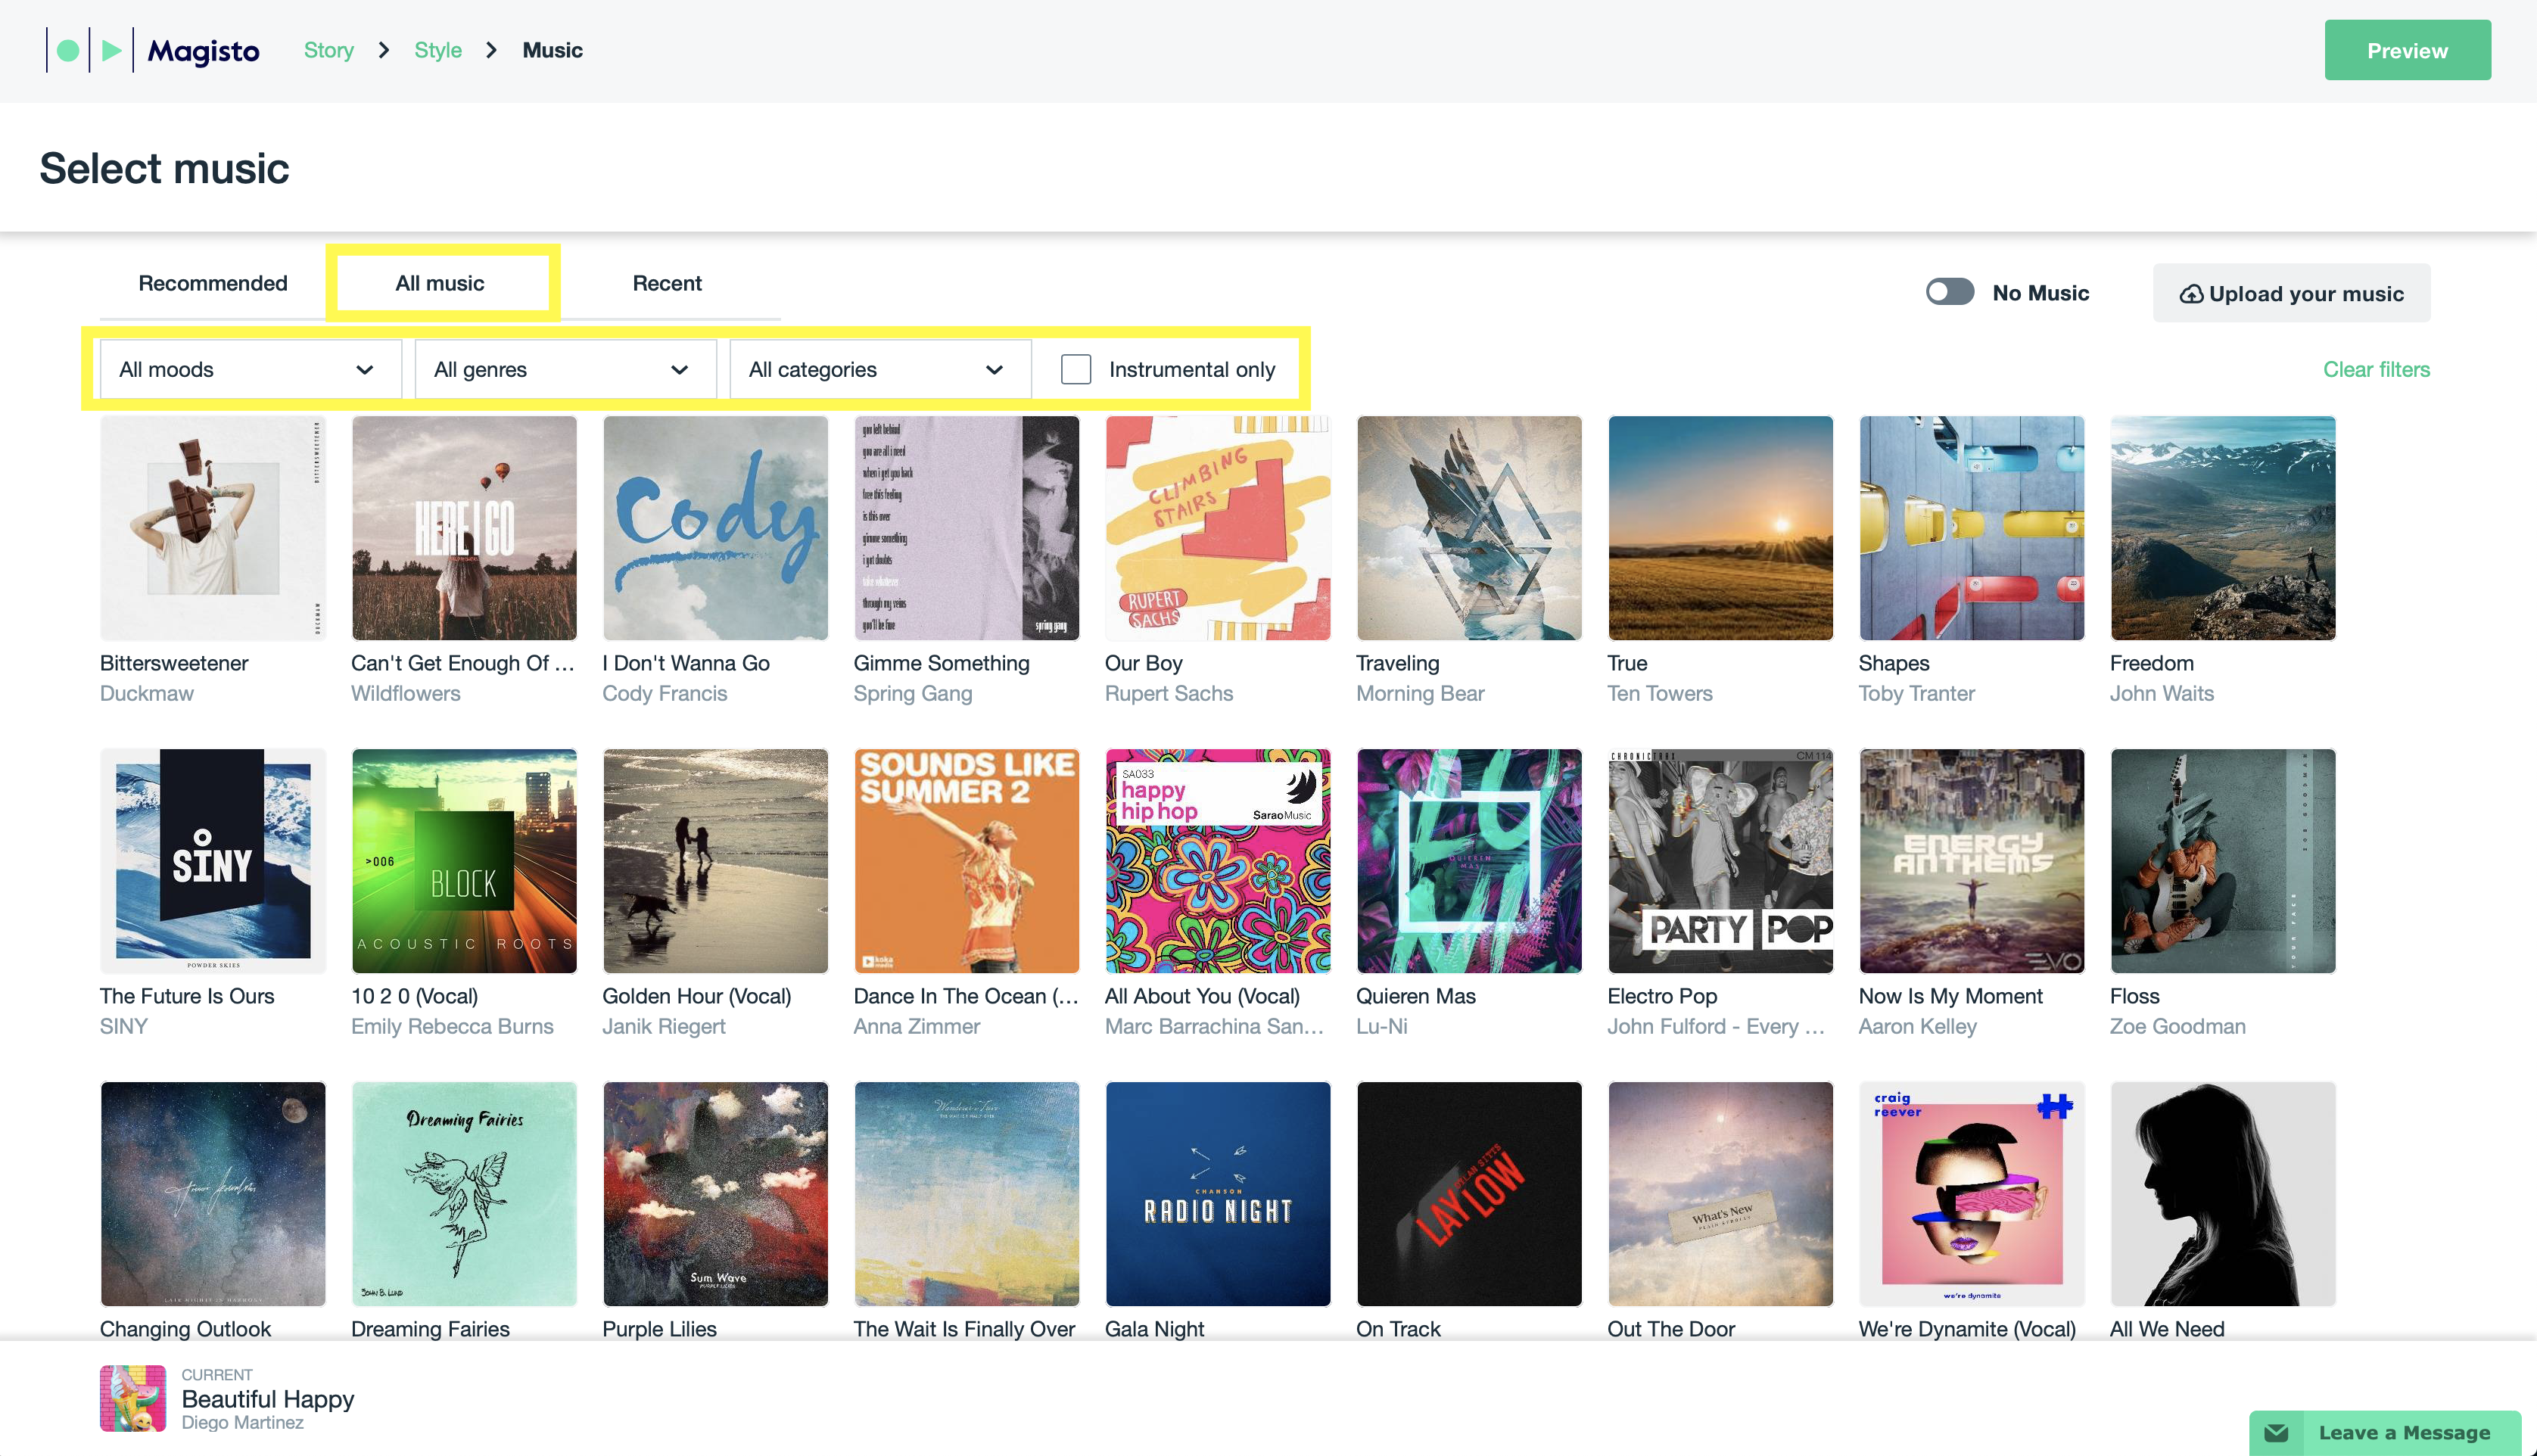The height and width of the screenshot is (1456, 2537).
Task: Select the Golden Hour (Vocal) beach cover
Action: click(x=715, y=861)
